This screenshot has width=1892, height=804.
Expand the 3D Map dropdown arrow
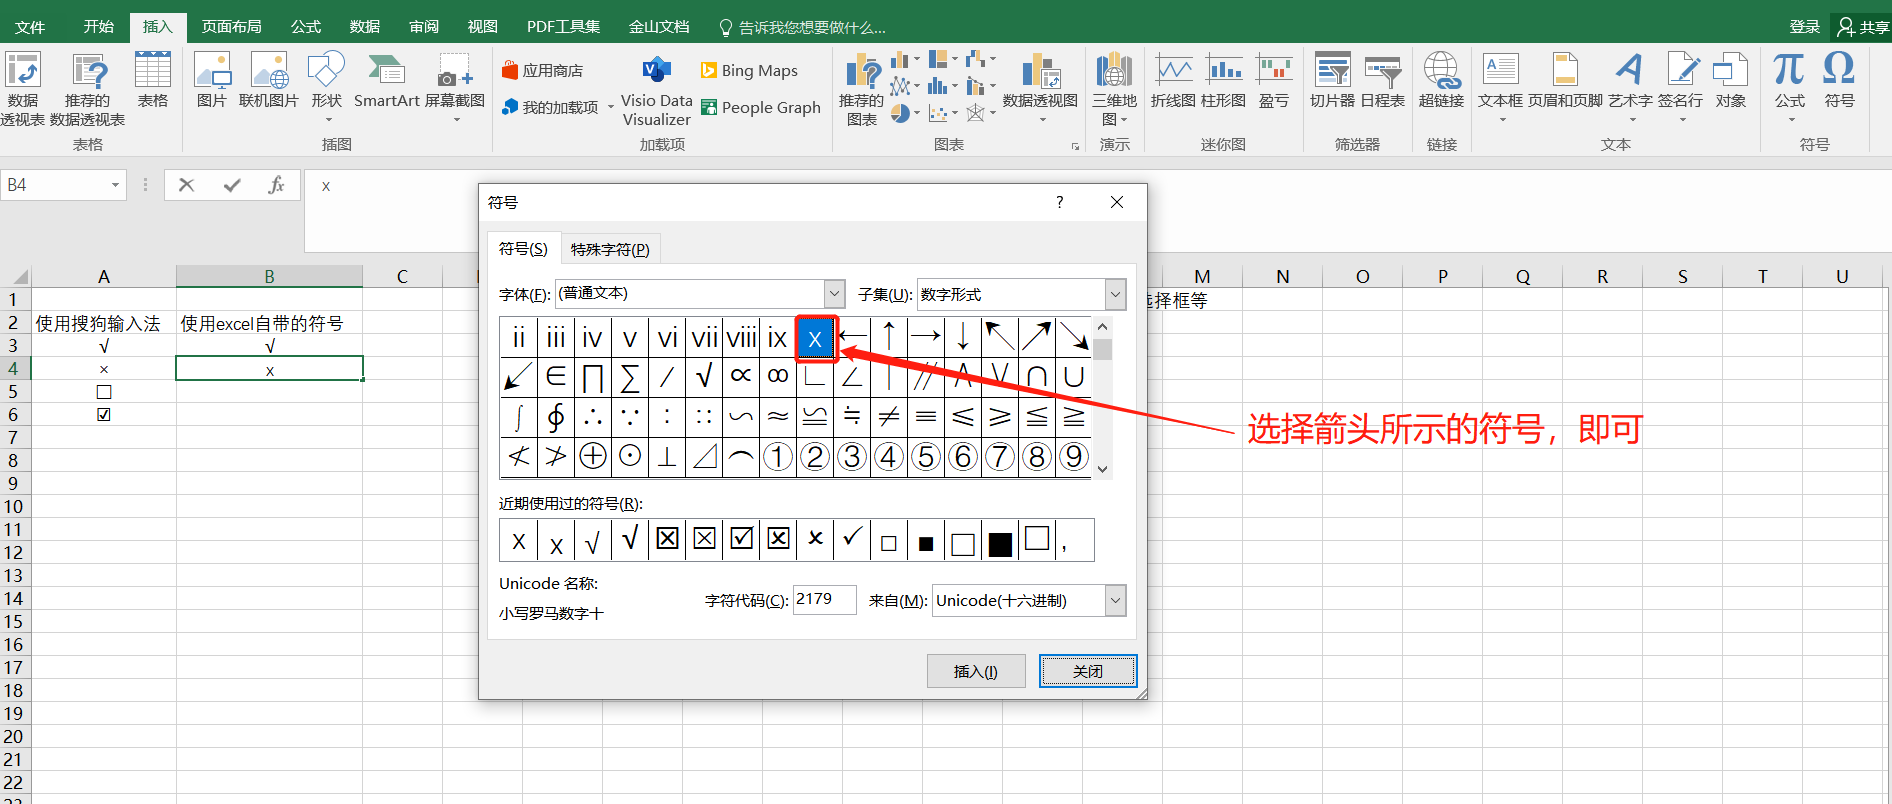[1125, 120]
